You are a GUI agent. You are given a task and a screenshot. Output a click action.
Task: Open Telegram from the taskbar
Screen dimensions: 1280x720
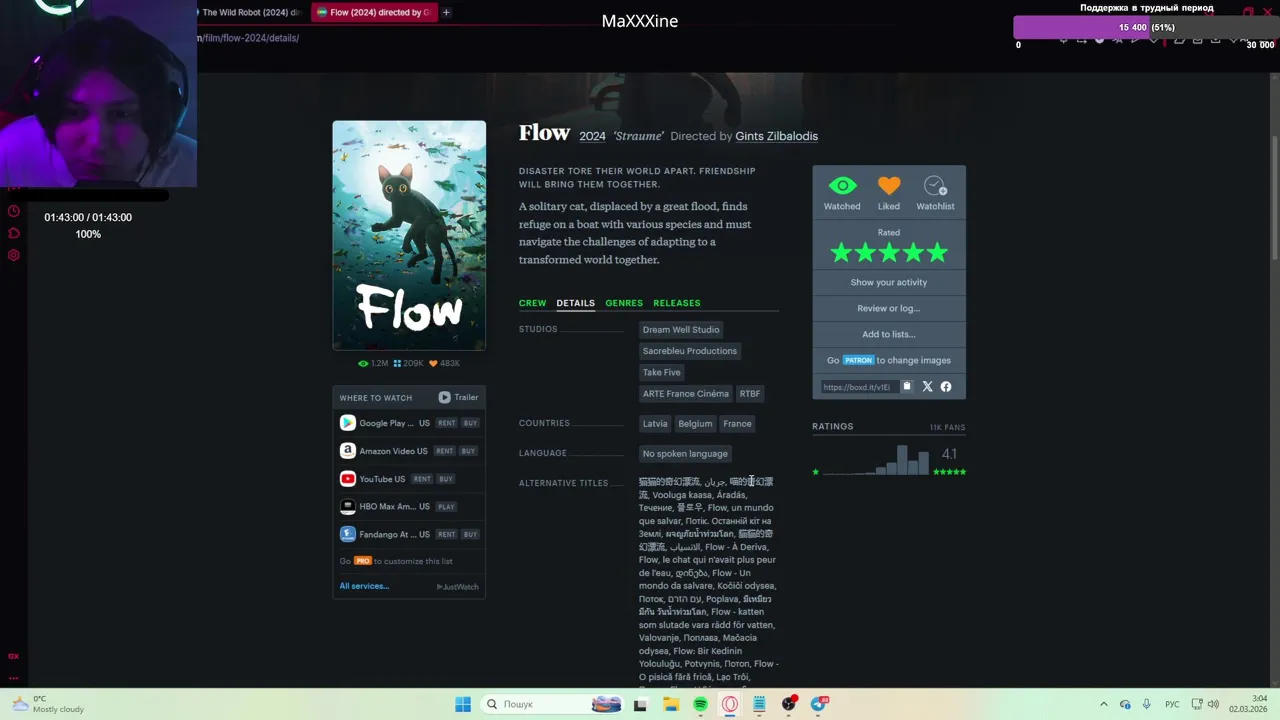(819, 704)
